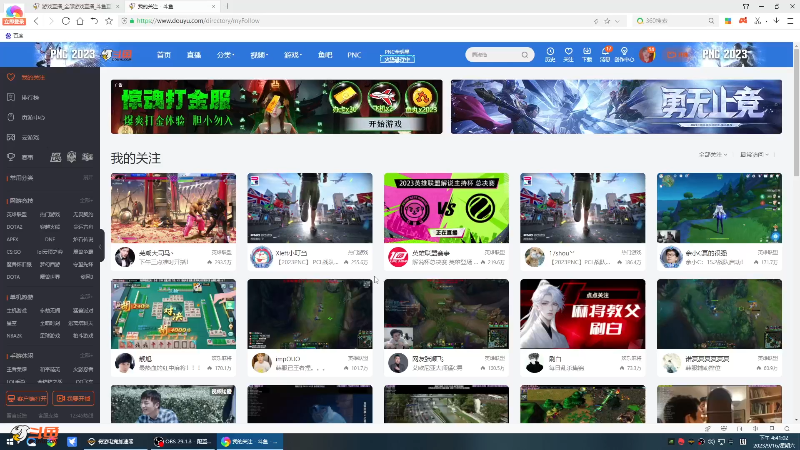Expand all in 网游竞技 sidebar section
The width and height of the screenshot is (800, 450).
tap(86, 201)
